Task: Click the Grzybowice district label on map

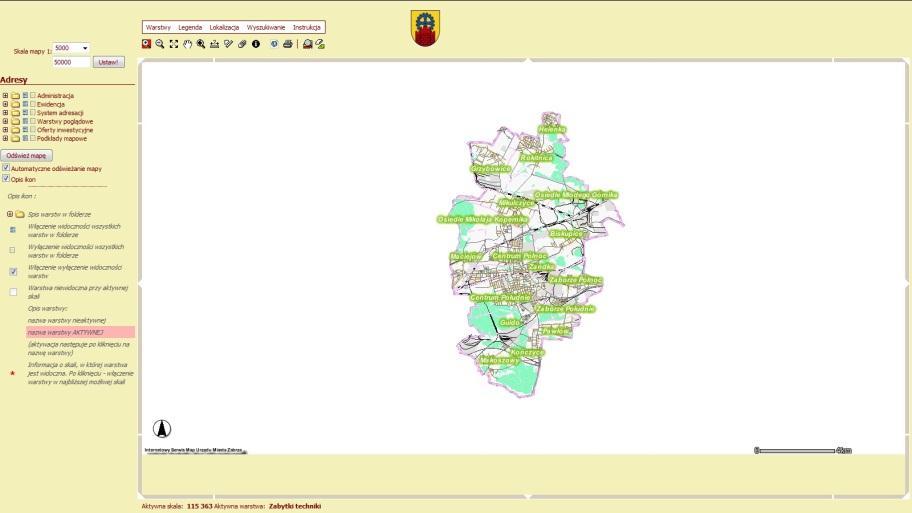Action: 490,169
